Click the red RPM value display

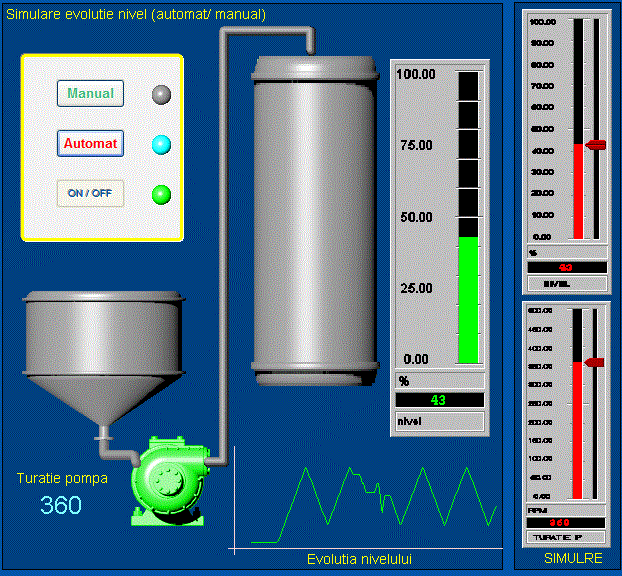(x=565, y=523)
